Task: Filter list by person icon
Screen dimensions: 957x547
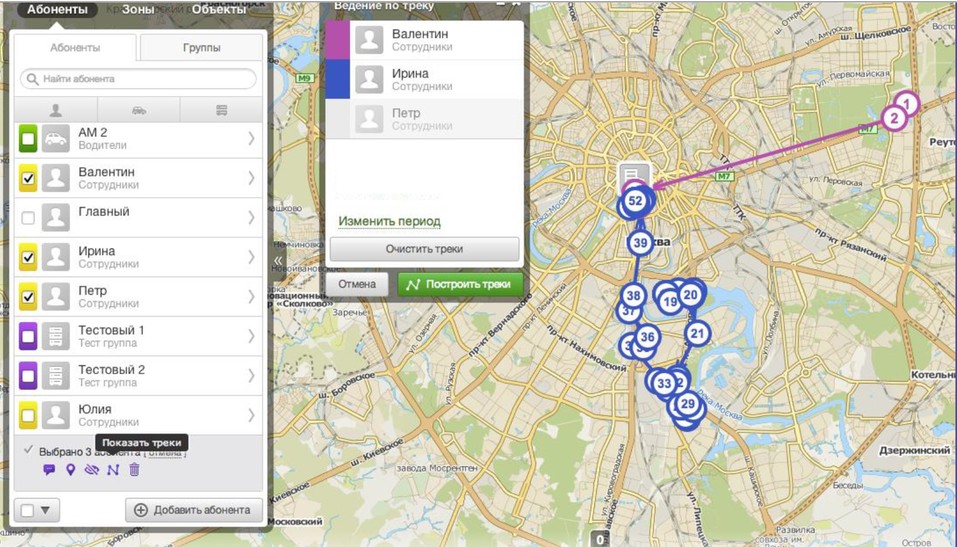Action: point(56,110)
